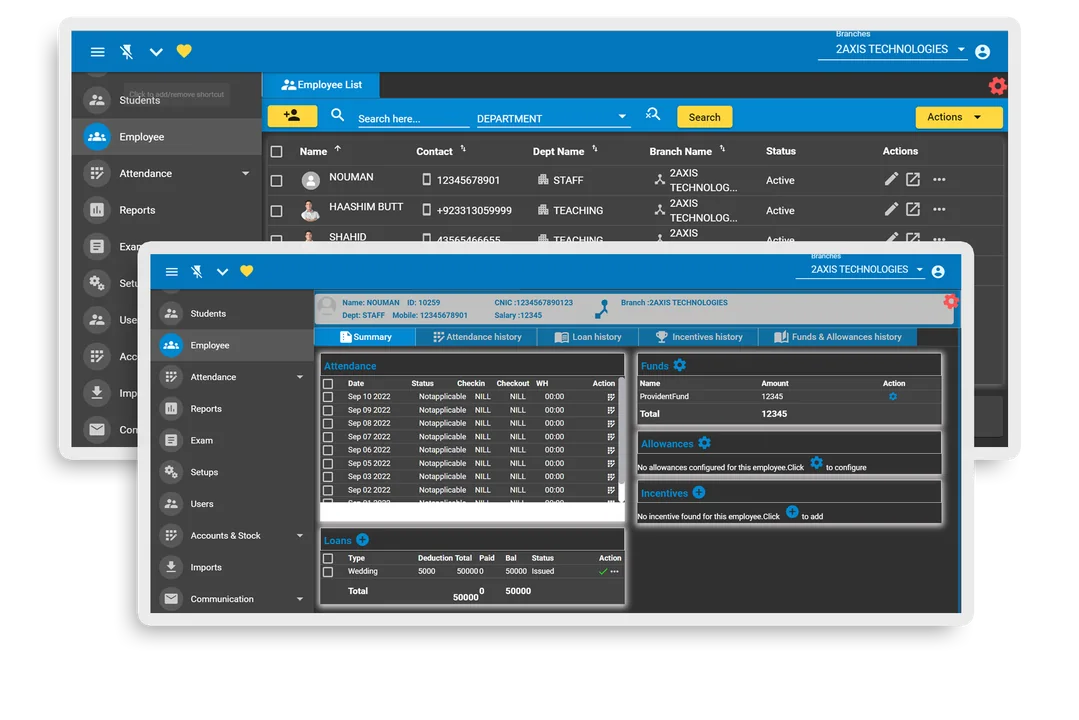
Task: Open more options for NOUMAN row
Action: pos(939,180)
